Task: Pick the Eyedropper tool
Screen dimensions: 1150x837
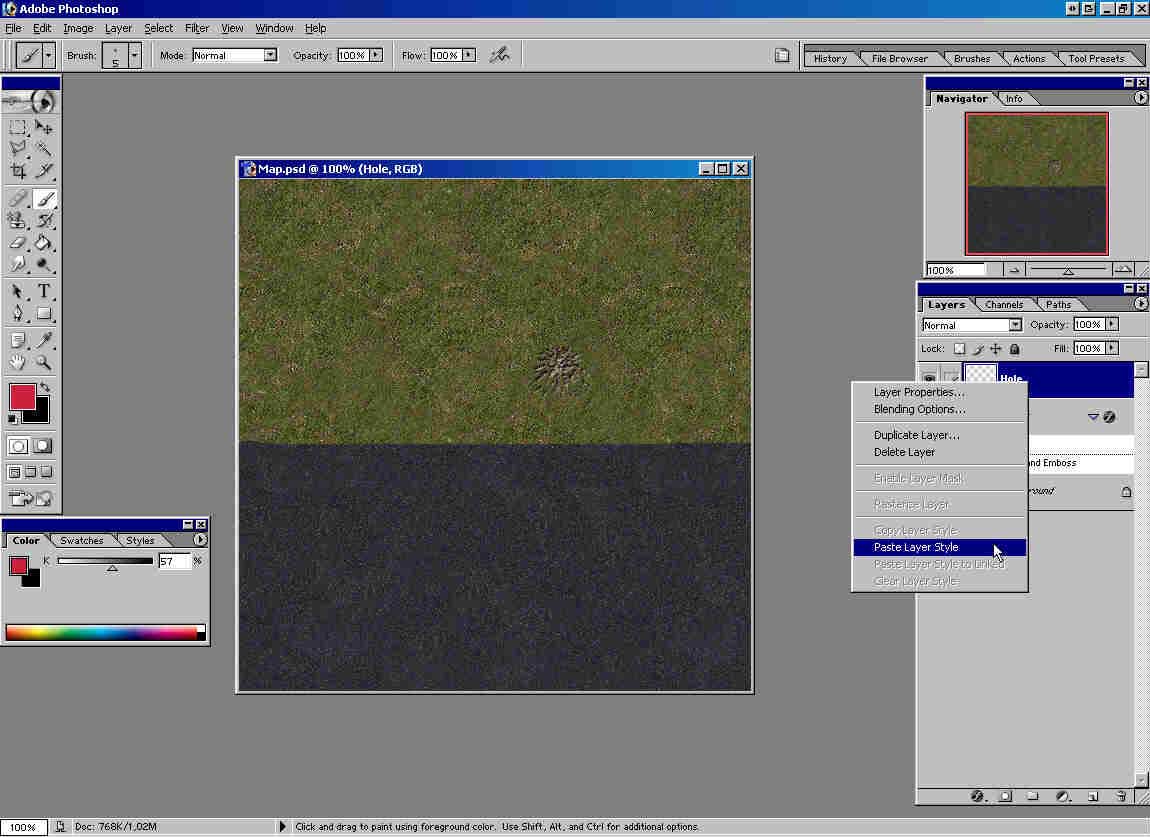Action: click(44, 341)
